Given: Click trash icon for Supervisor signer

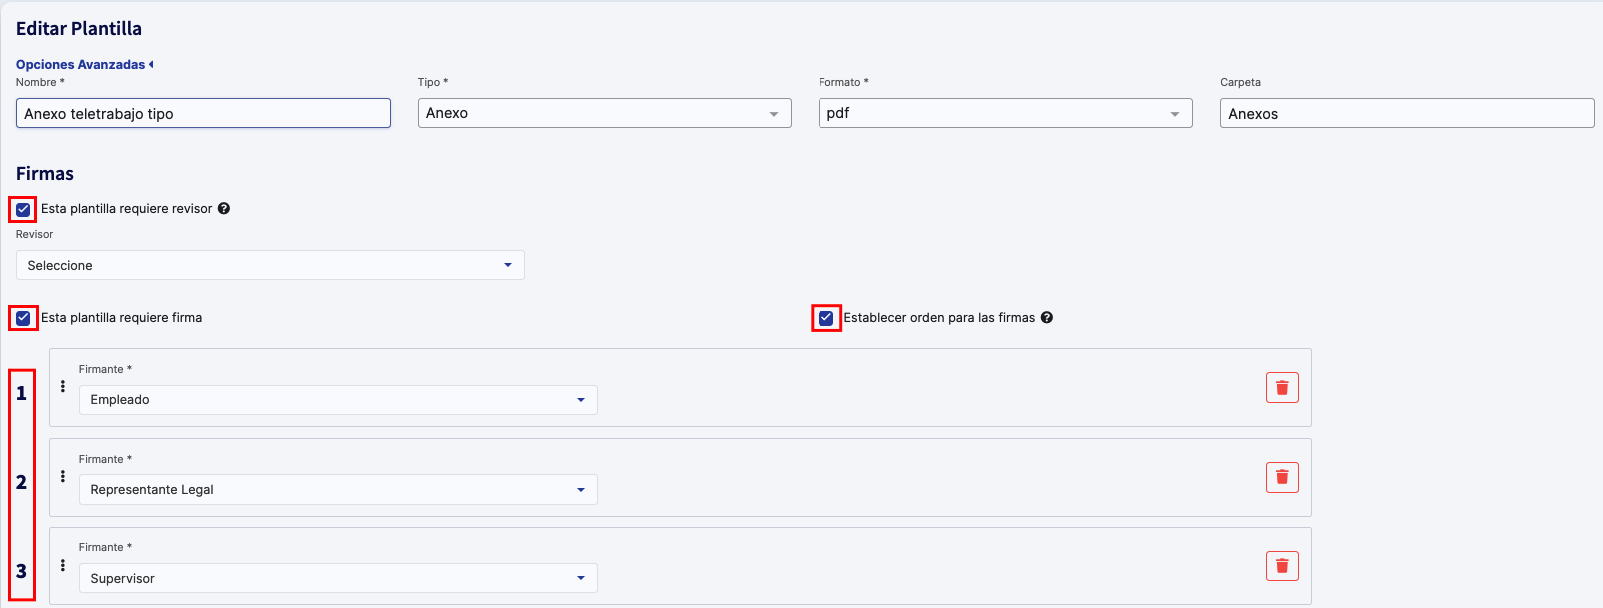Looking at the screenshot, I should [x=1282, y=566].
